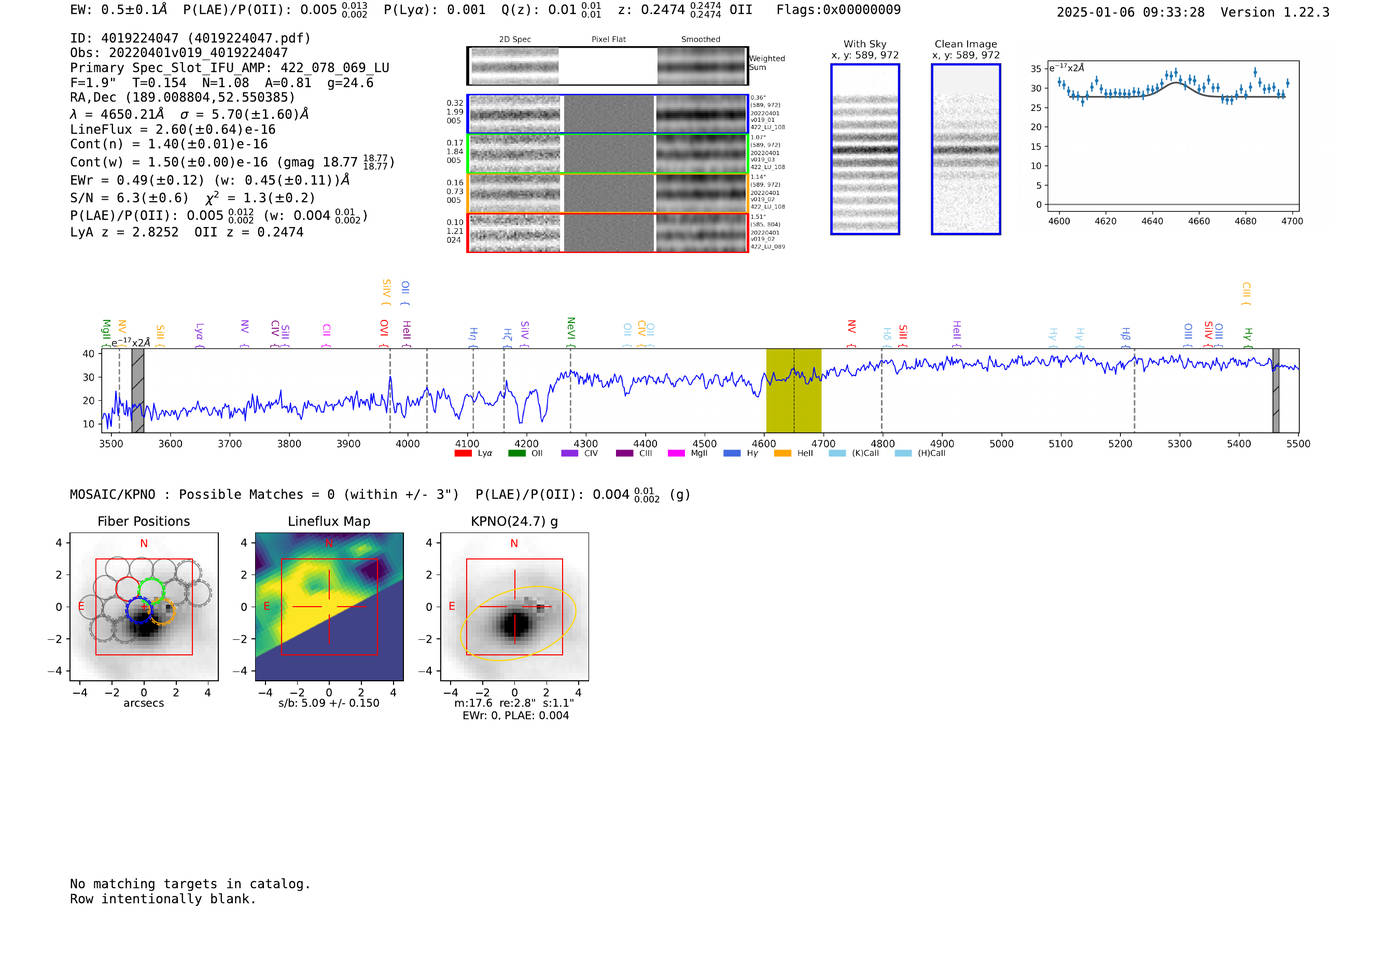Click the Lineflux Map panel title
Viewport: 1400px width, 953px height.
coord(329,521)
